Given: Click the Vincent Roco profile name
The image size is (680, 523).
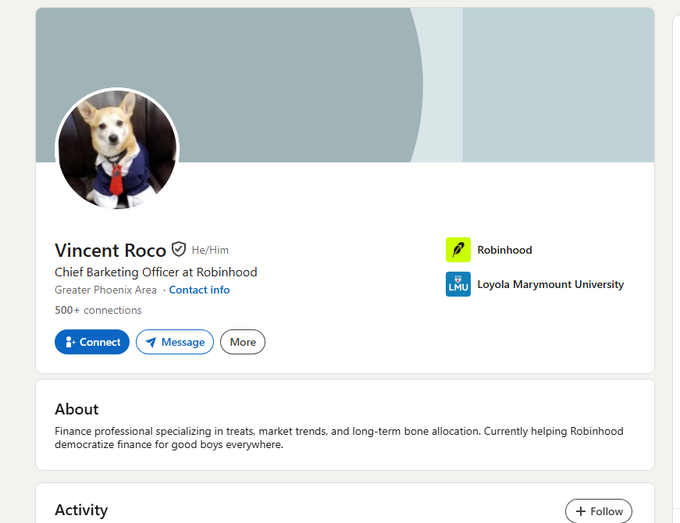Looking at the screenshot, I should pyautogui.click(x=110, y=250).
